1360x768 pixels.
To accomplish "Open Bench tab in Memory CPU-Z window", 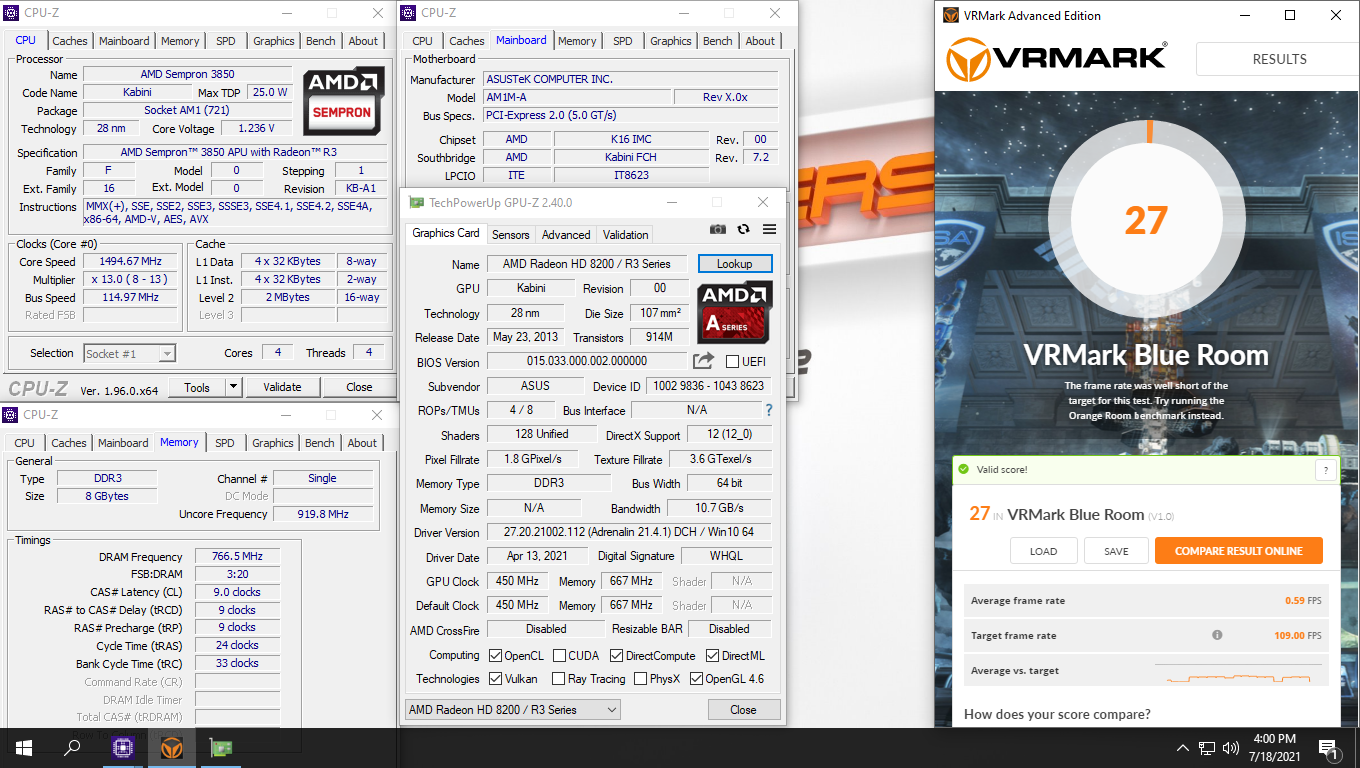I will pos(320,443).
